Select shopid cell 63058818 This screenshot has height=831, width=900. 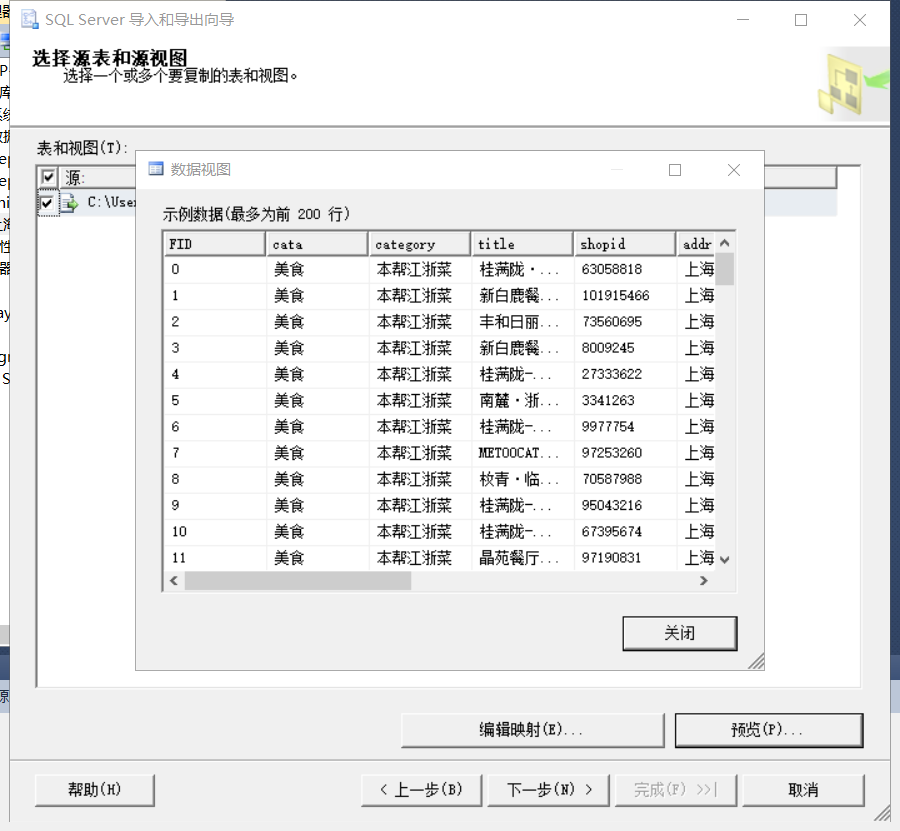[625, 269]
